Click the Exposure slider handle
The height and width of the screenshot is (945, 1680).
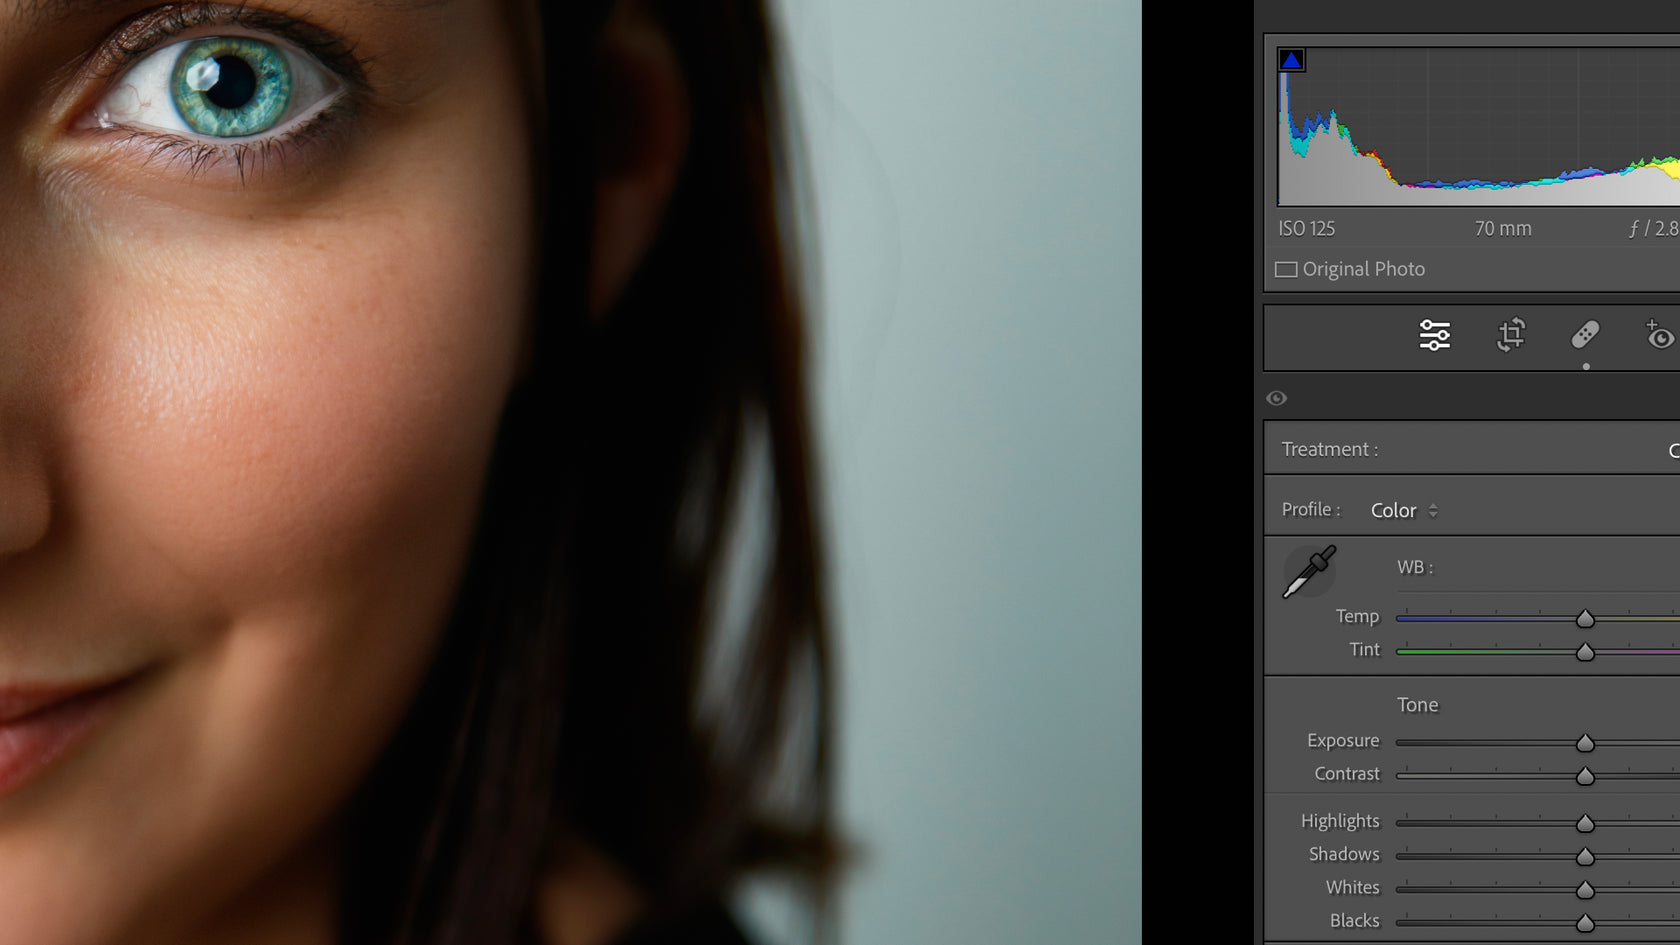point(1585,743)
